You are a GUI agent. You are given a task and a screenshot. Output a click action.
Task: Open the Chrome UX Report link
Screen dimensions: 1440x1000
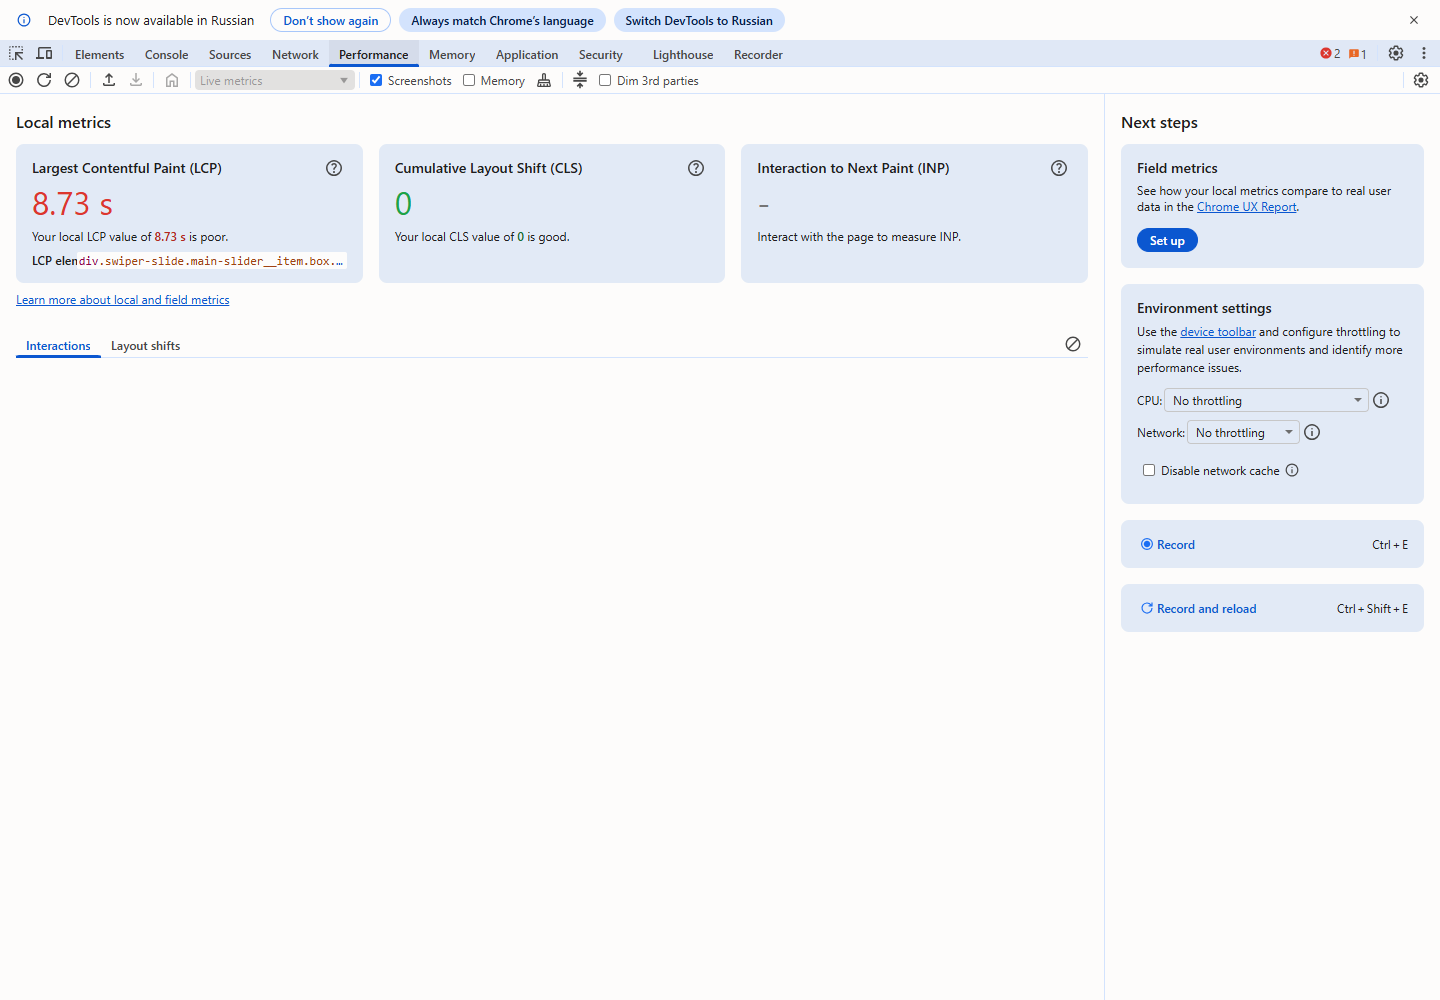[x=1247, y=207]
